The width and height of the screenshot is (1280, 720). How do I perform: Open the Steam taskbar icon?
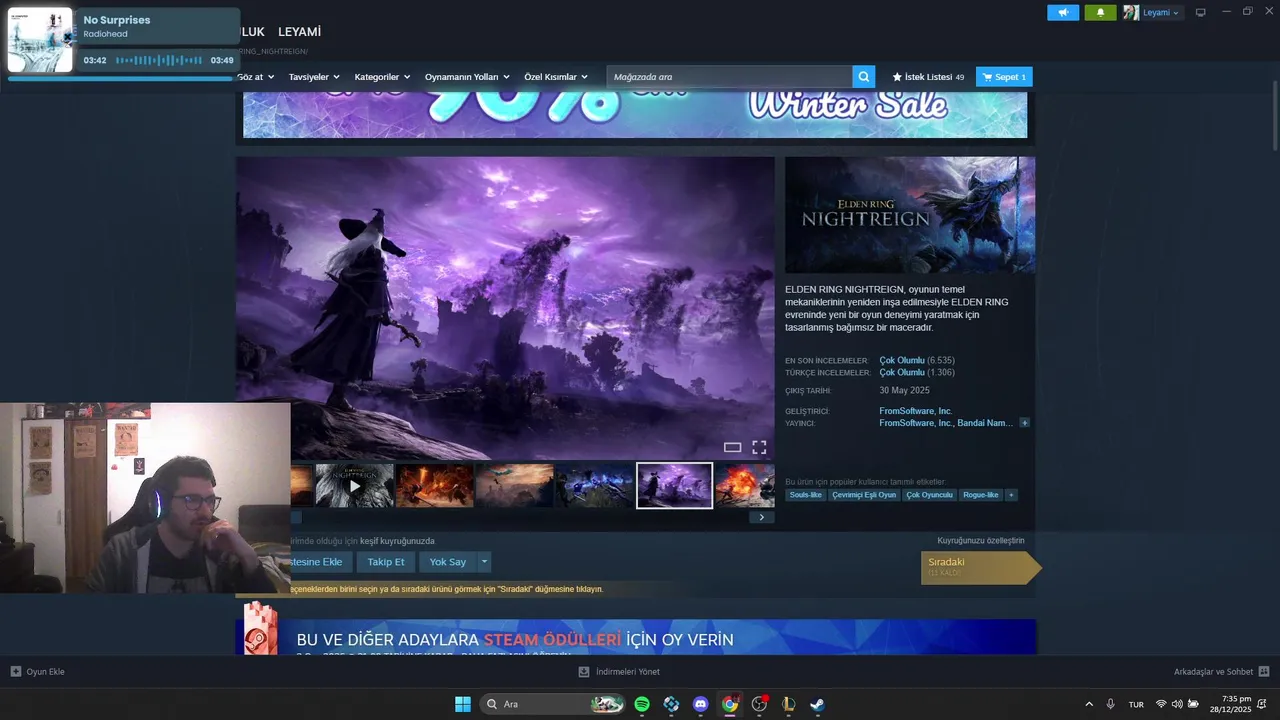coord(817,704)
